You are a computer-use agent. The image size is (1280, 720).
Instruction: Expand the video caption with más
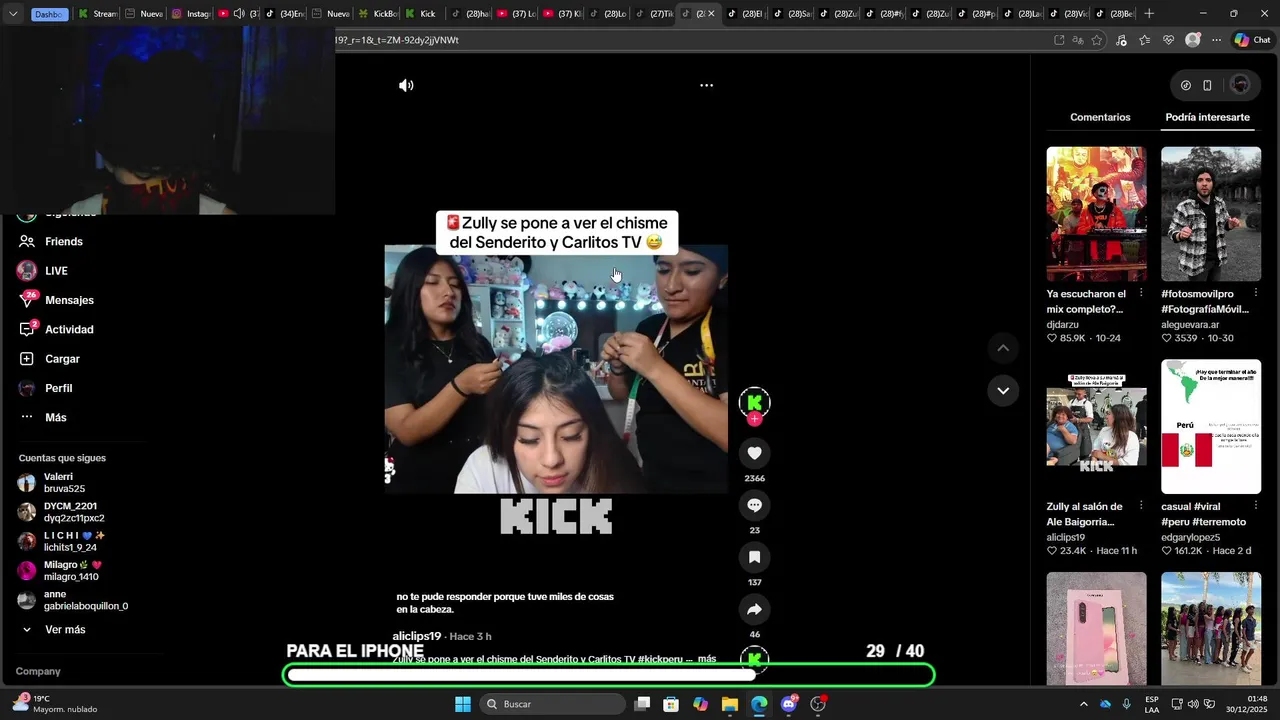pyautogui.click(x=707, y=659)
